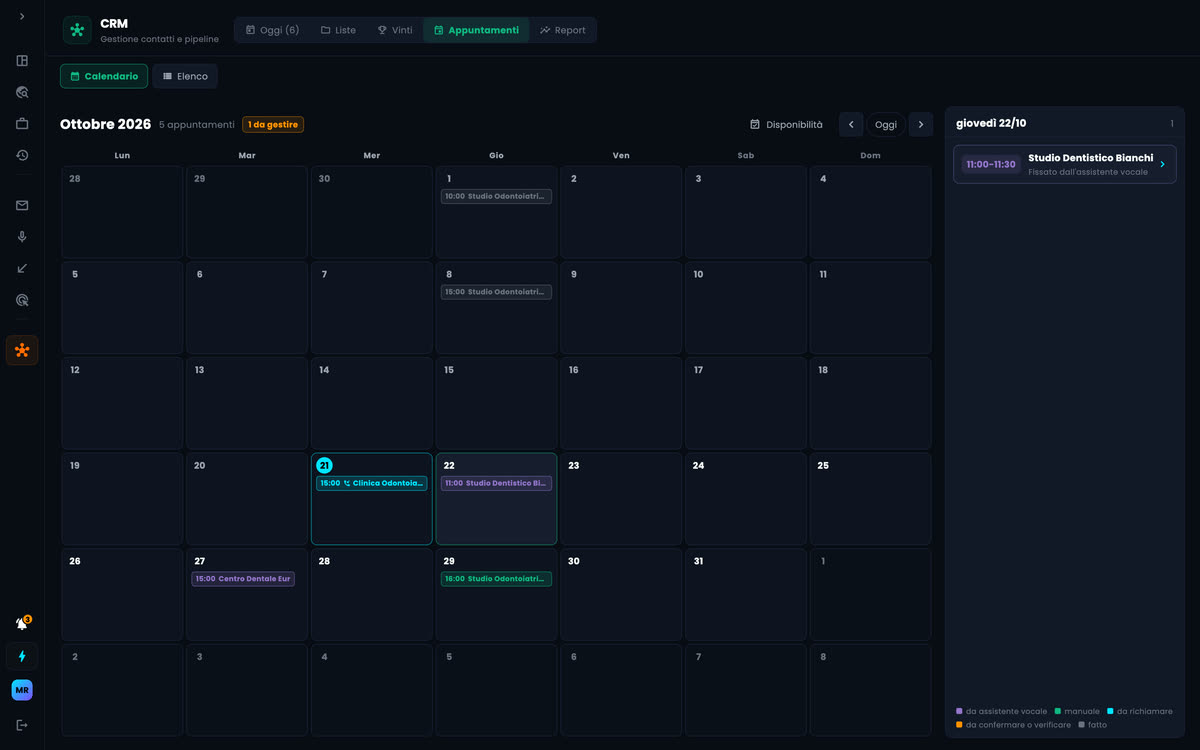Open 11:00 Studio Dentistico appointment on 22
The width and height of the screenshot is (1200, 750).
(x=496, y=483)
